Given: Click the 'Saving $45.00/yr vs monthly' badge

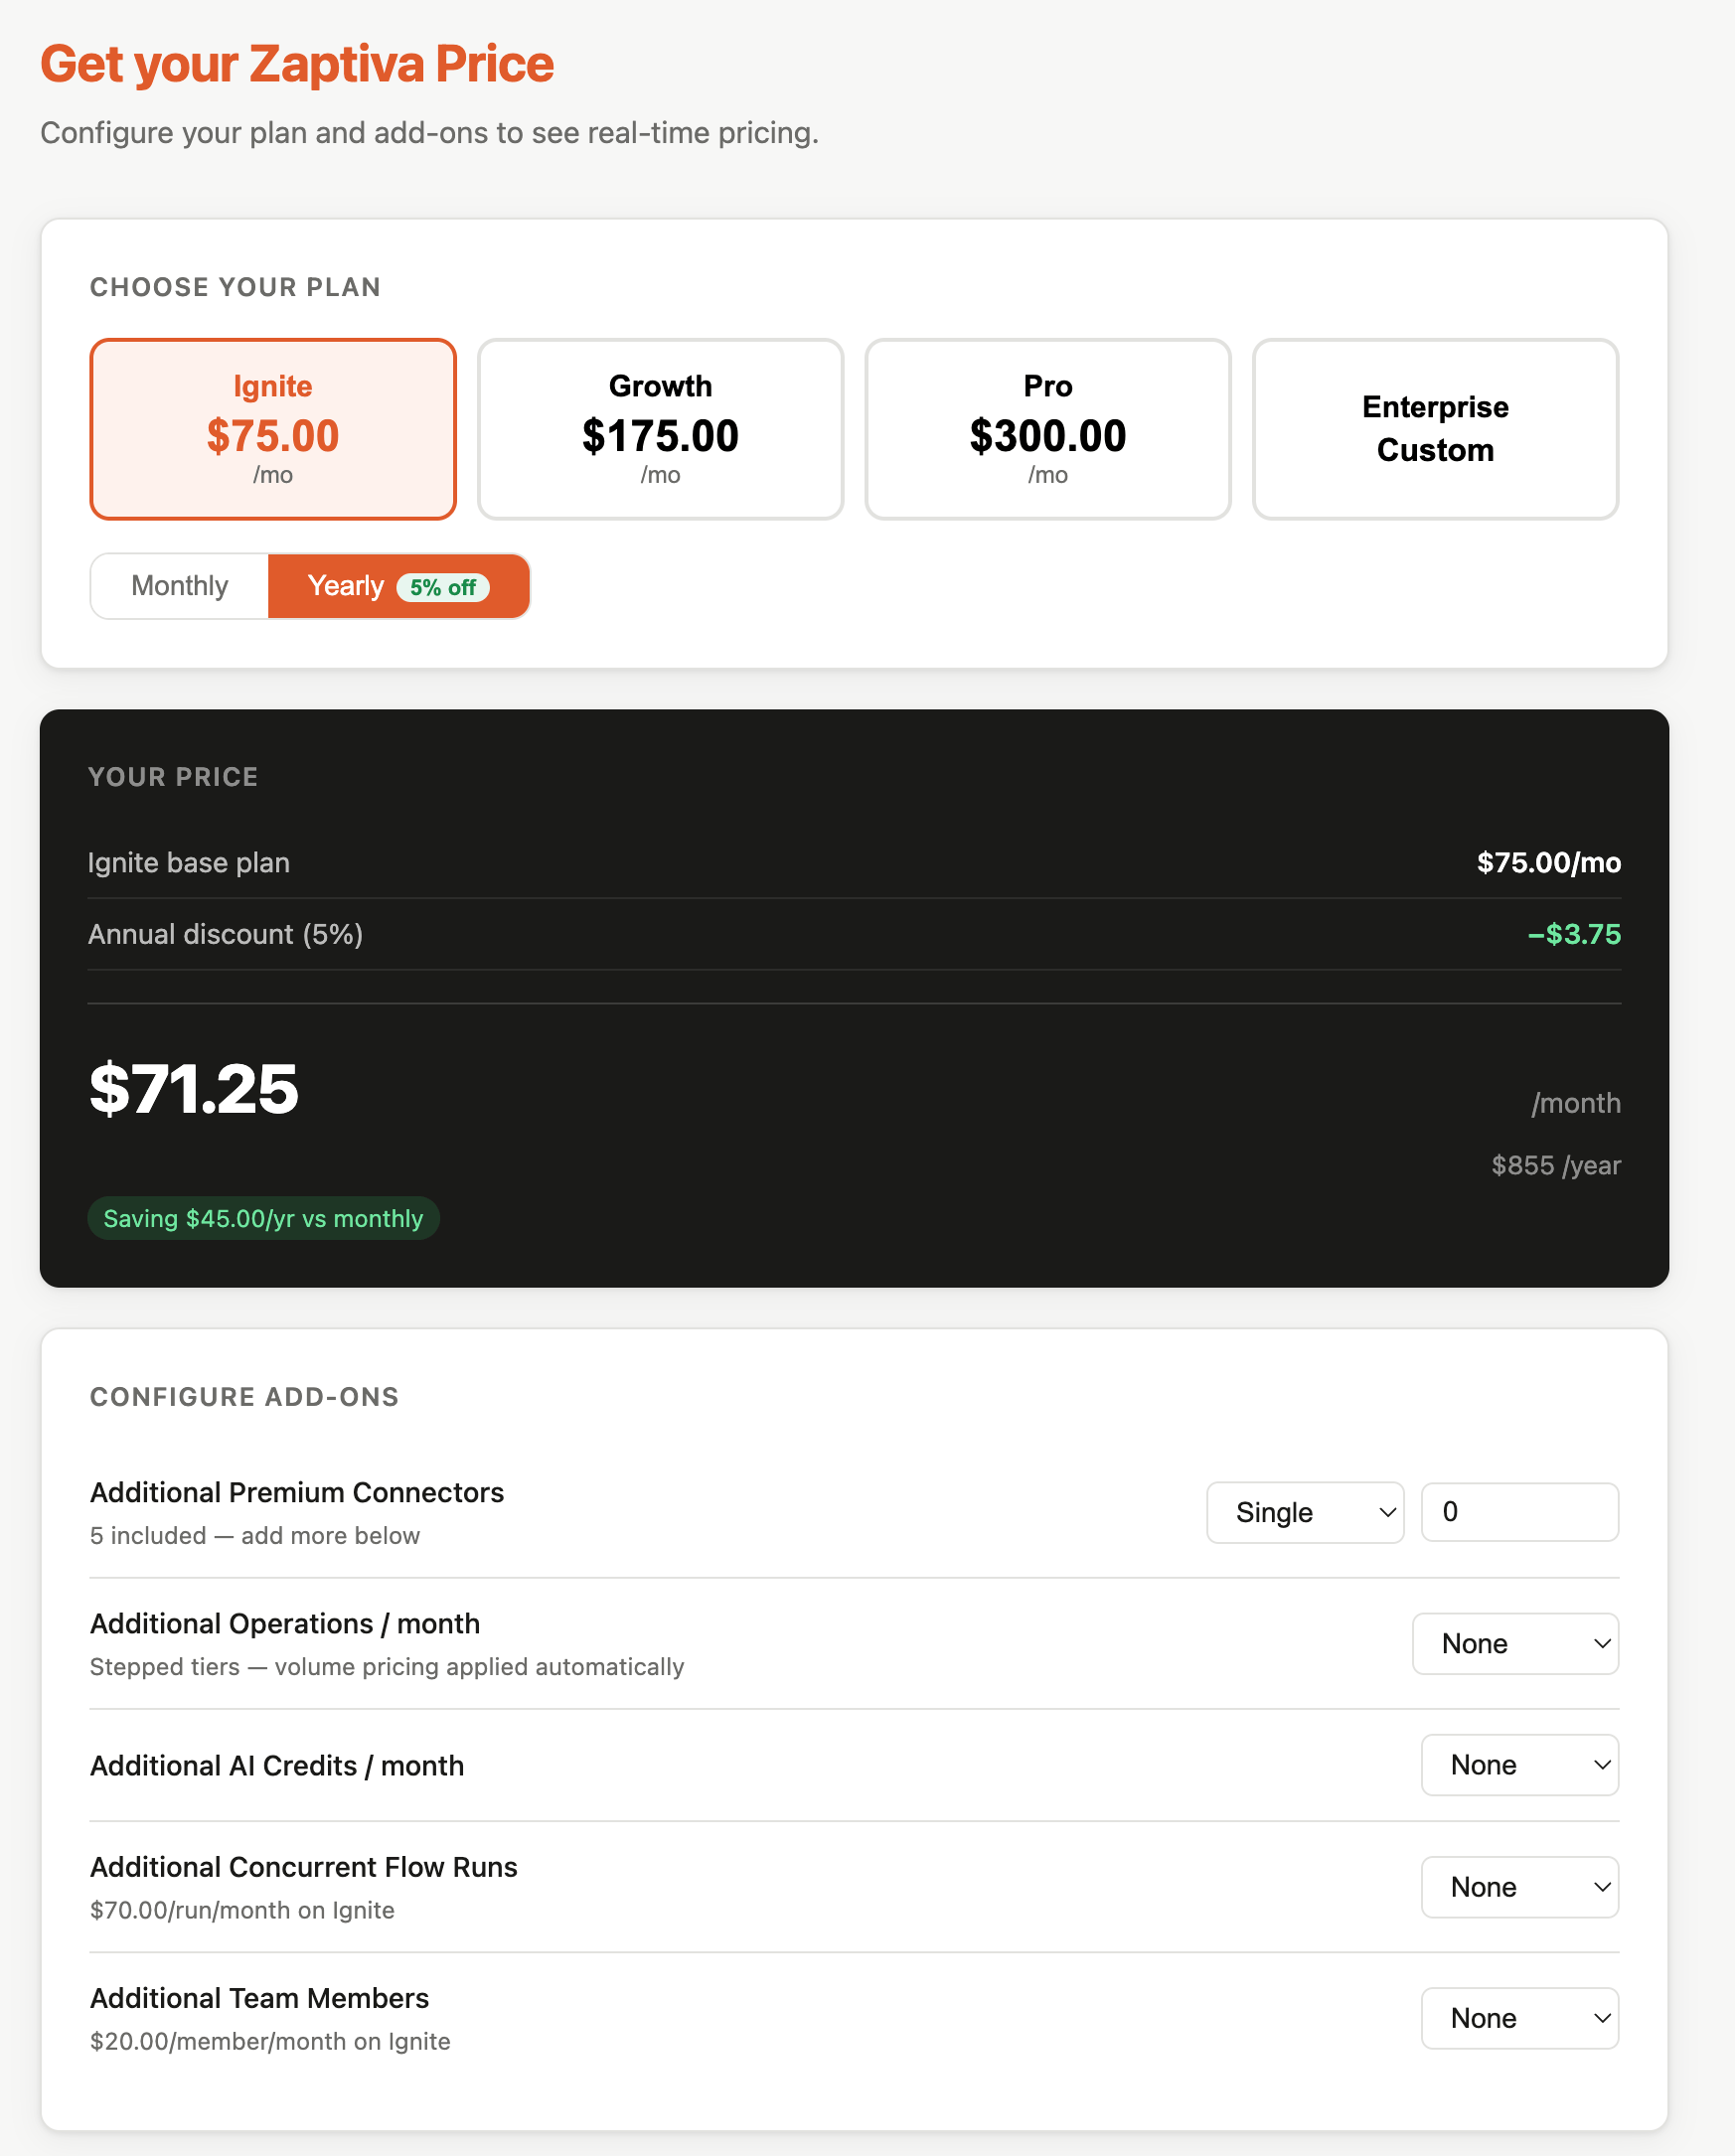Looking at the screenshot, I should 264,1218.
